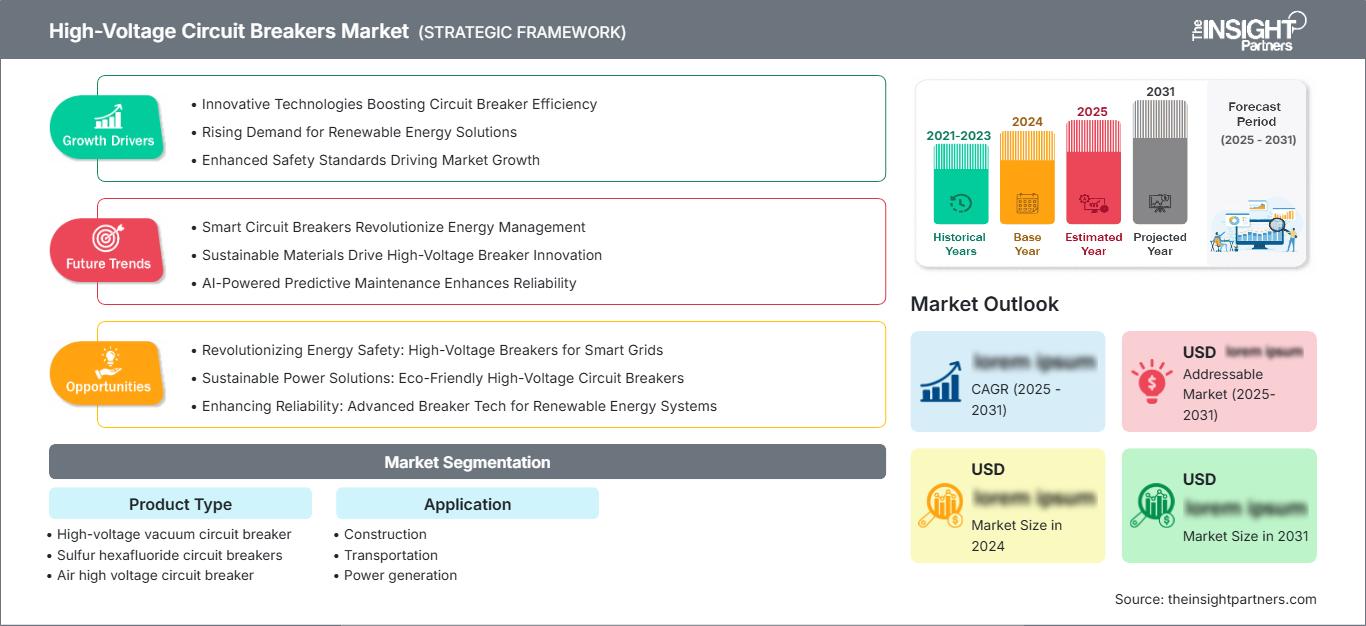Click the Estimated Year gear icon
1366x626 pixels.
click(x=1093, y=204)
